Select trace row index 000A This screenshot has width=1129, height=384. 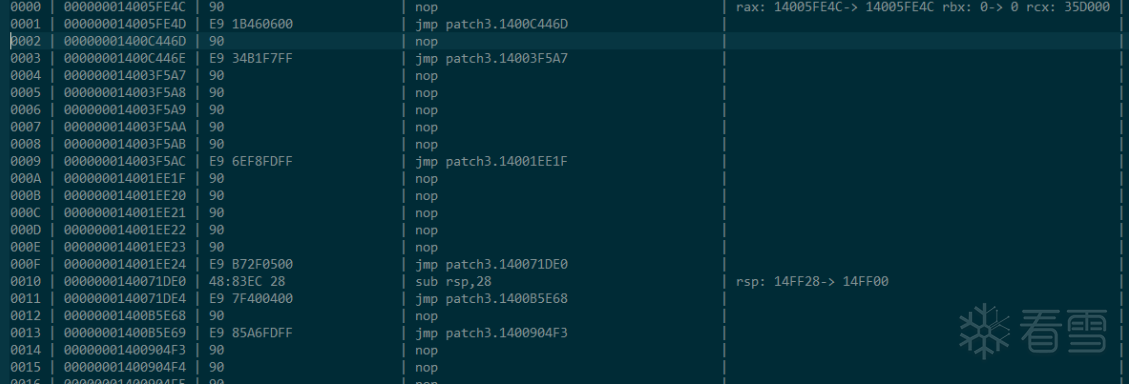tap(24, 179)
